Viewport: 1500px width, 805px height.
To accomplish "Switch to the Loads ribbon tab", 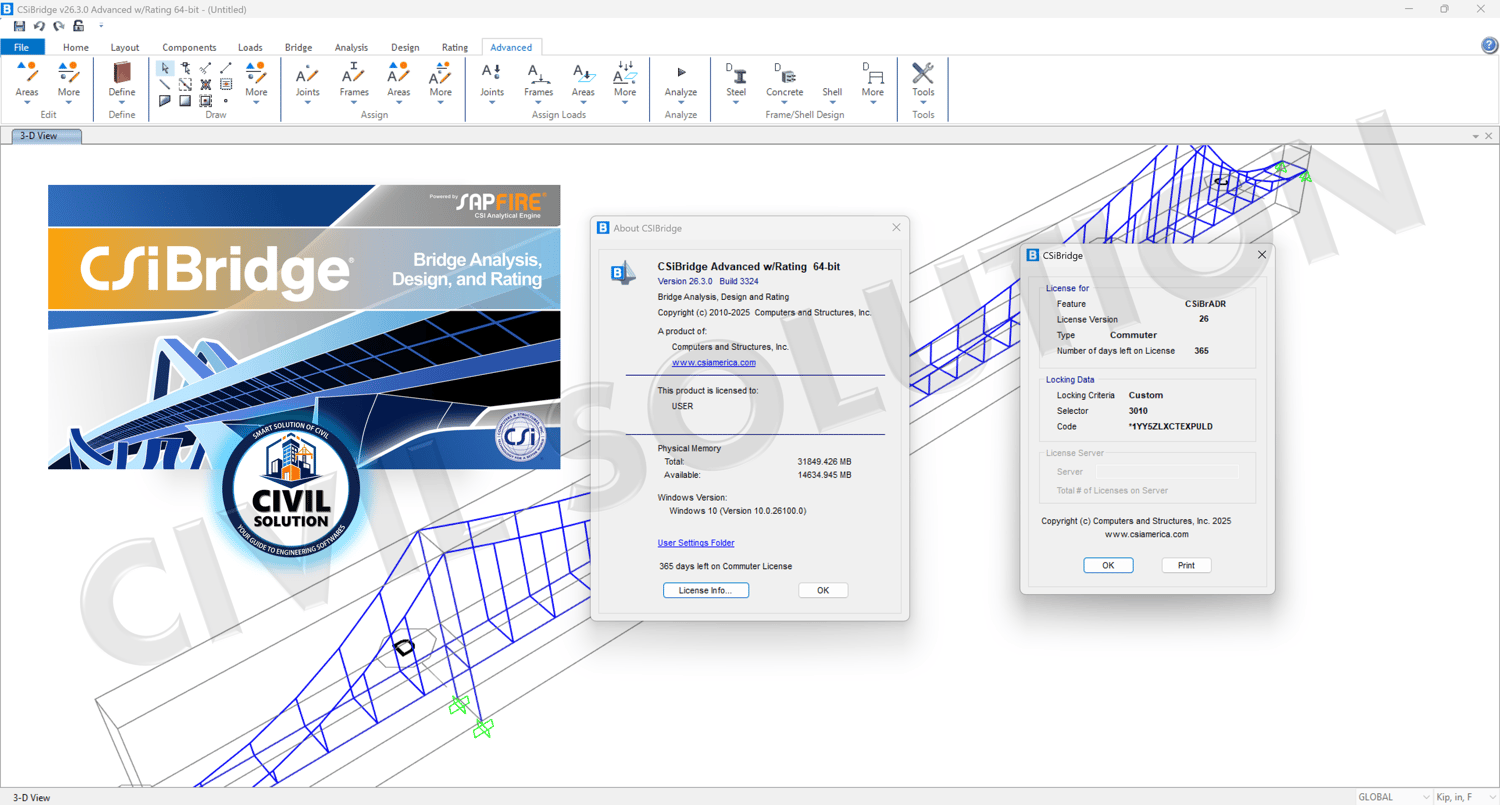I will point(250,47).
